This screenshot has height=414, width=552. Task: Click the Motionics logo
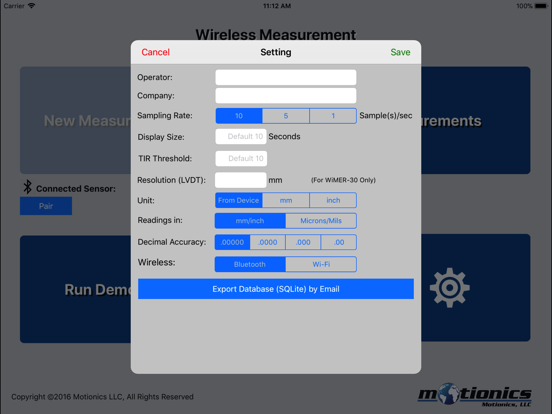click(x=475, y=395)
